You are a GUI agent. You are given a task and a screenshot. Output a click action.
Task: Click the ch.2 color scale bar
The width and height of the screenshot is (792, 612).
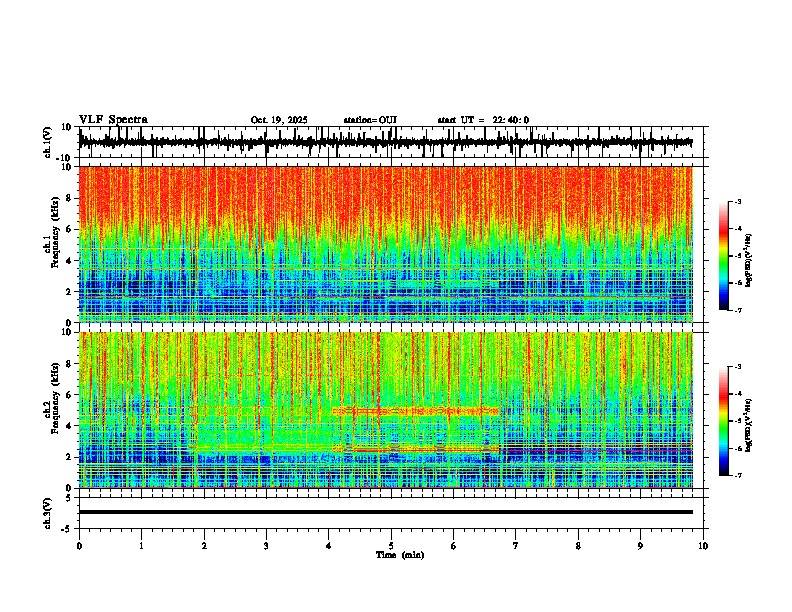pyautogui.click(x=723, y=421)
